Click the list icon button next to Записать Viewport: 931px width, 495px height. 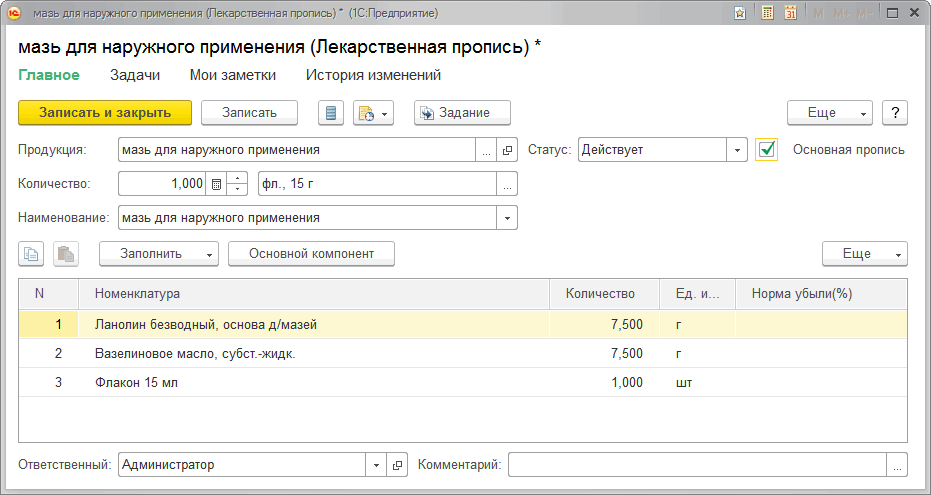(x=331, y=113)
